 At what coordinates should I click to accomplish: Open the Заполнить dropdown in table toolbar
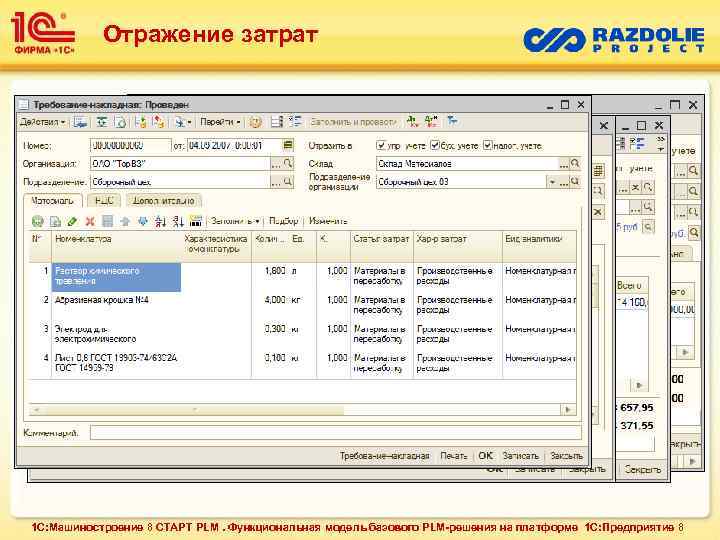[235, 221]
